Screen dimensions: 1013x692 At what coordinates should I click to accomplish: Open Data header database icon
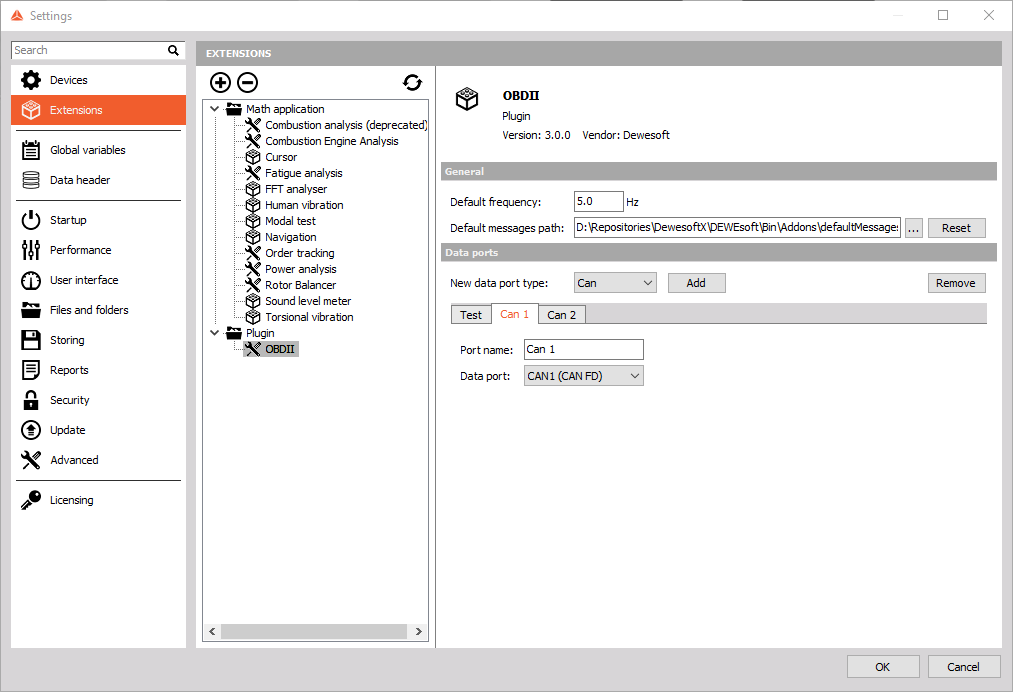point(30,180)
